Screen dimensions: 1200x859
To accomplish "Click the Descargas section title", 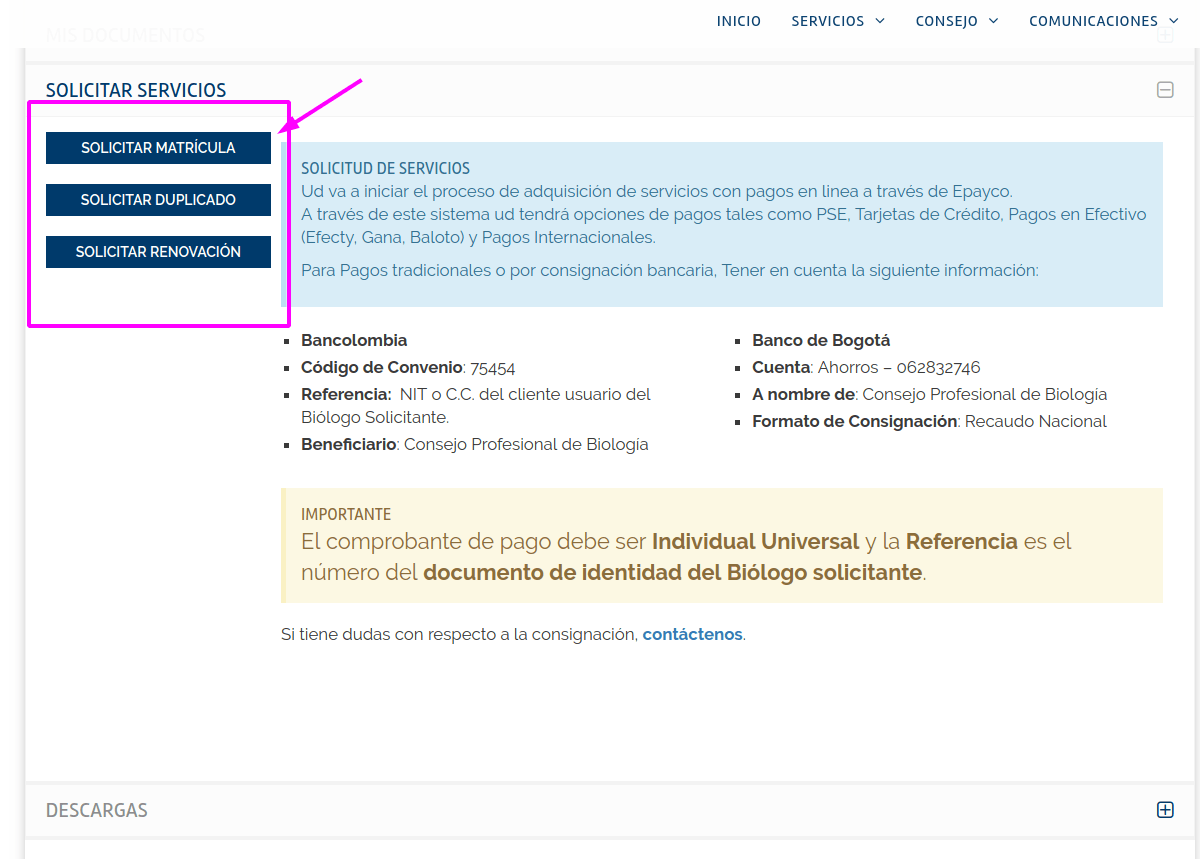I will click(x=97, y=810).
